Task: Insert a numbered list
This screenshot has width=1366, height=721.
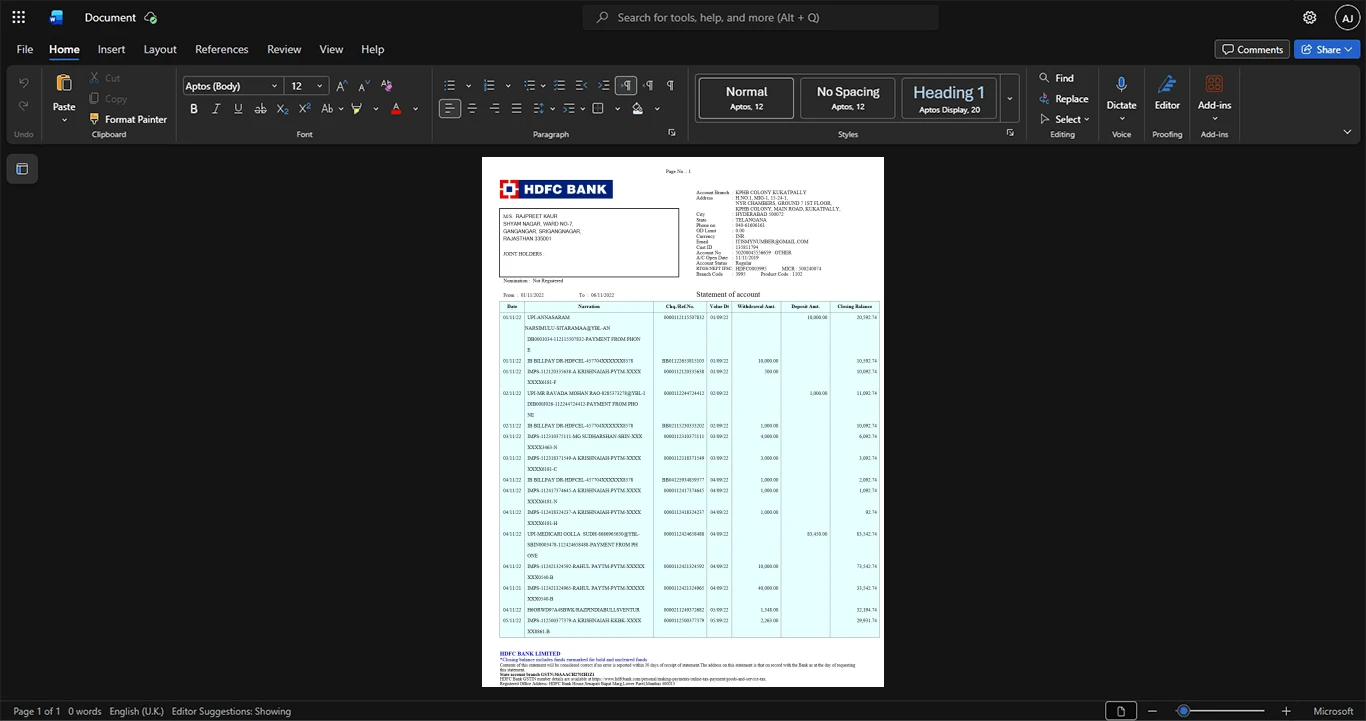Action: 489,86
